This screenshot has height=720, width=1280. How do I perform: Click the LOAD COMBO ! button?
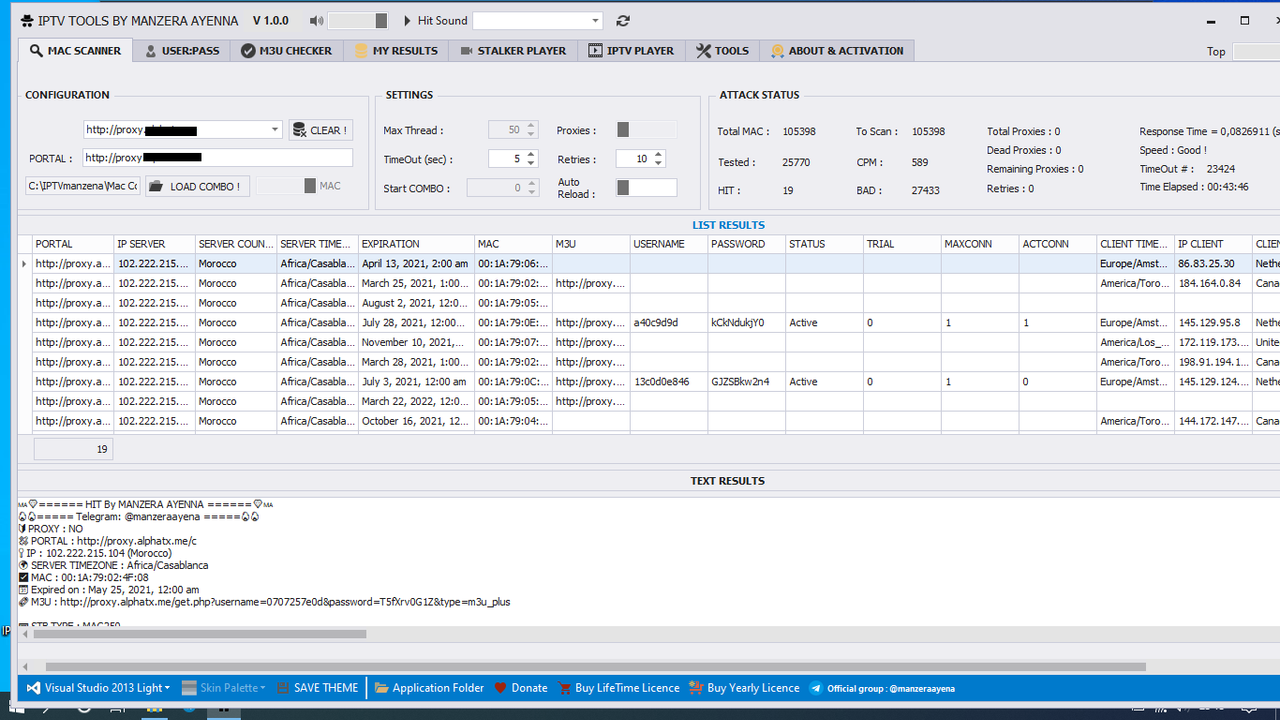coord(197,186)
